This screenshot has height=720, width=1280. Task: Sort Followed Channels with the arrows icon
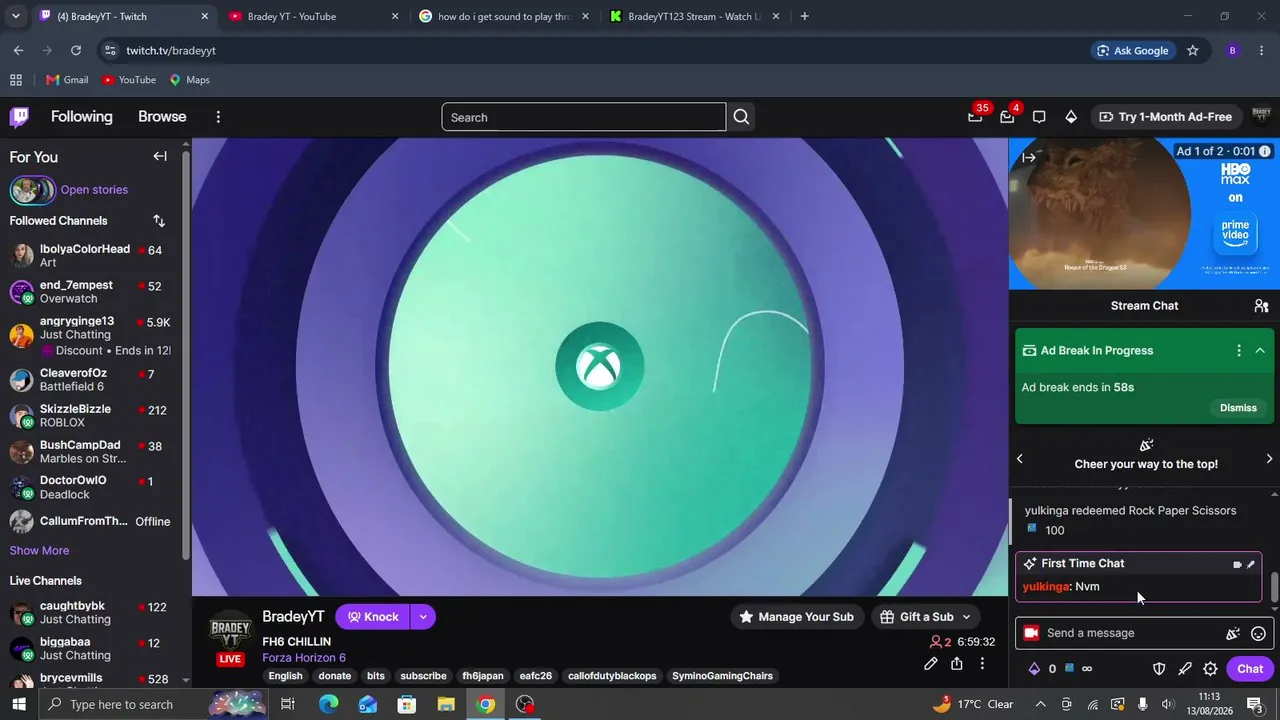(x=159, y=221)
